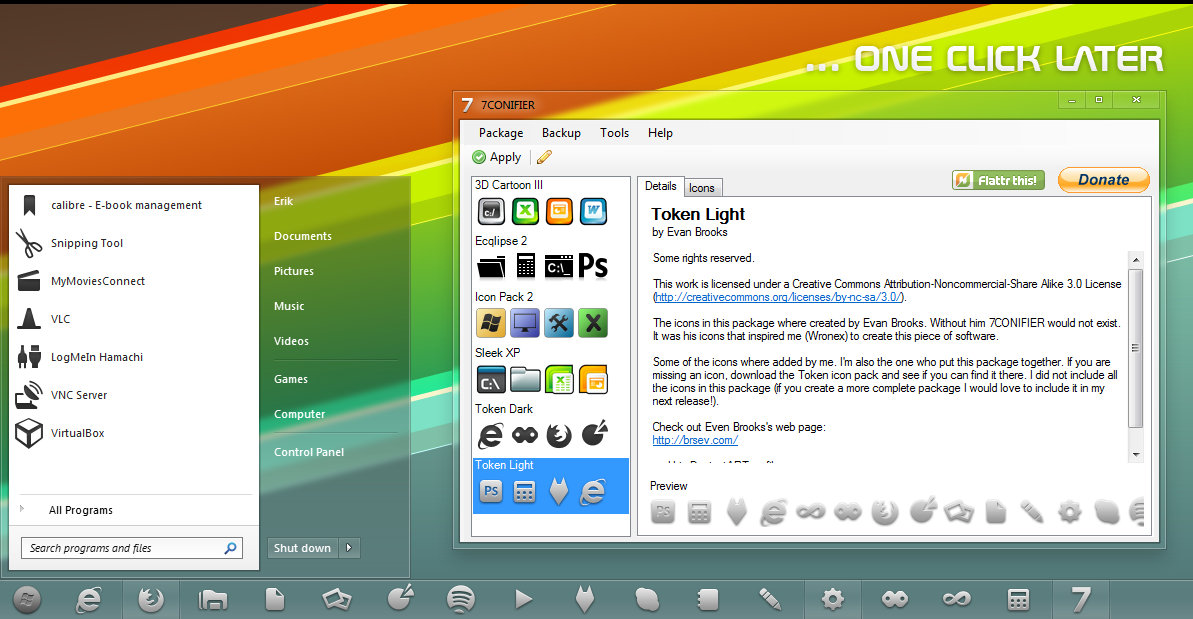Click the details scrollbar up arrow
The height and width of the screenshot is (619, 1193).
[1136, 260]
